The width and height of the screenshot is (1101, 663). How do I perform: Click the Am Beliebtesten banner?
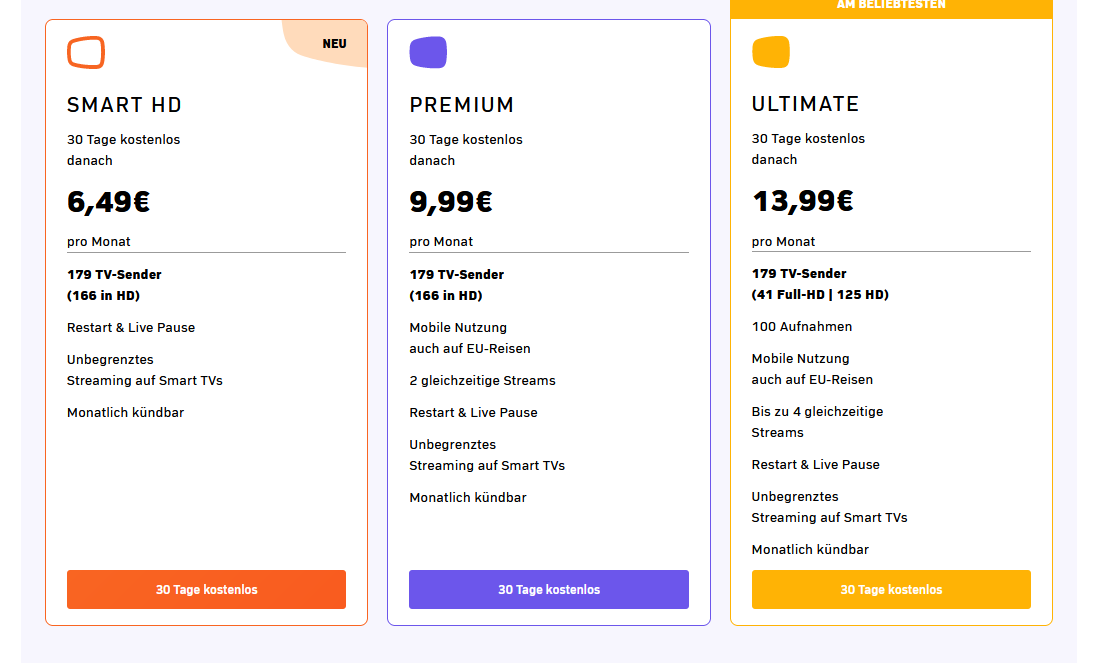891,7
